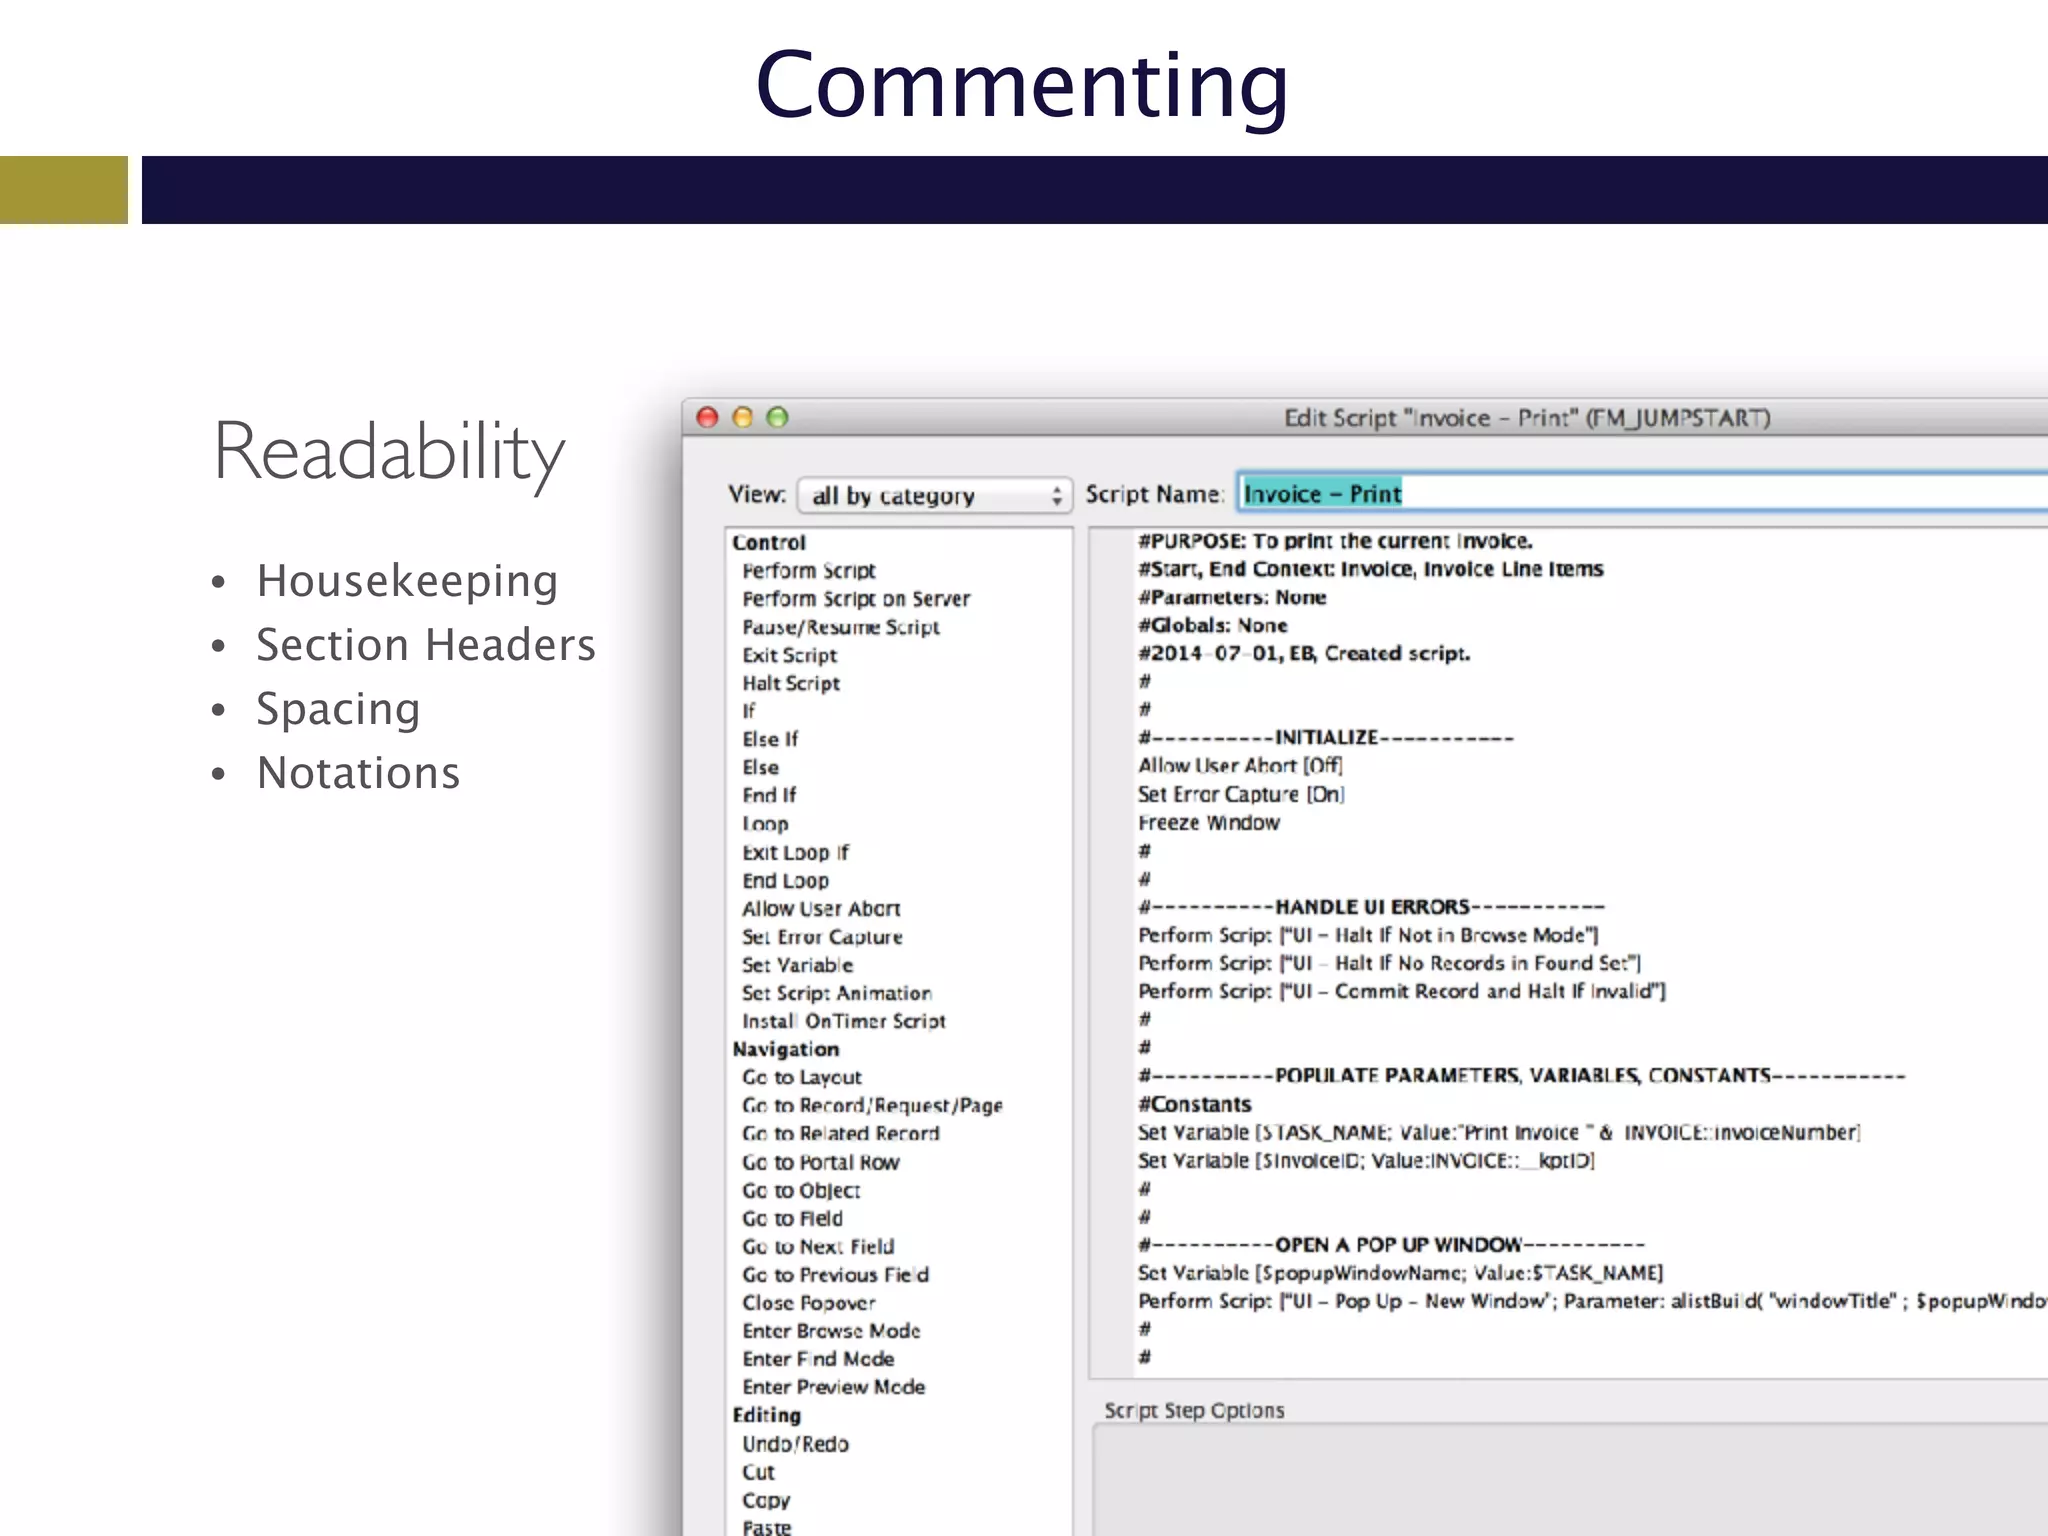
Task: Select the 'Freeze Window' script line
Action: click(x=1208, y=822)
